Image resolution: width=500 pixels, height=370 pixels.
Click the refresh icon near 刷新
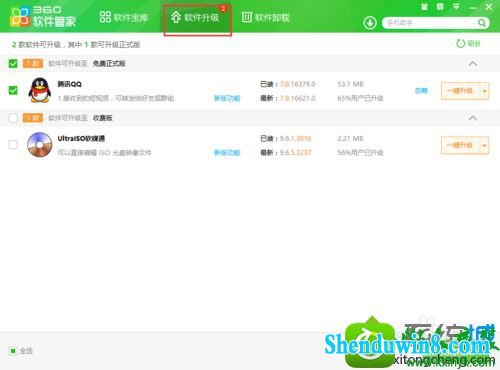(x=460, y=43)
